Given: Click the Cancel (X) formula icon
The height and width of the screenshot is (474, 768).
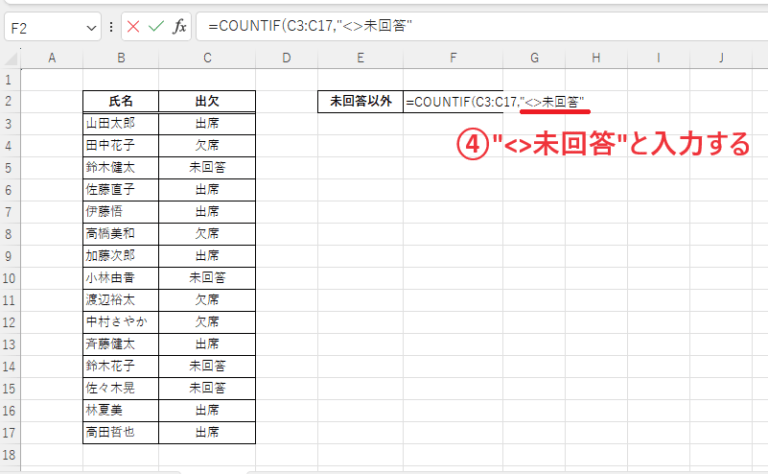Looking at the screenshot, I should pyautogui.click(x=133, y=27).
